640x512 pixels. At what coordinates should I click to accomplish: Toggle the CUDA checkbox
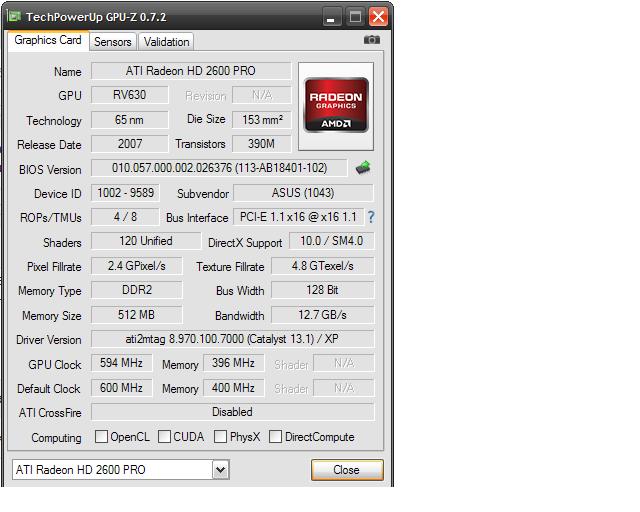164,436
